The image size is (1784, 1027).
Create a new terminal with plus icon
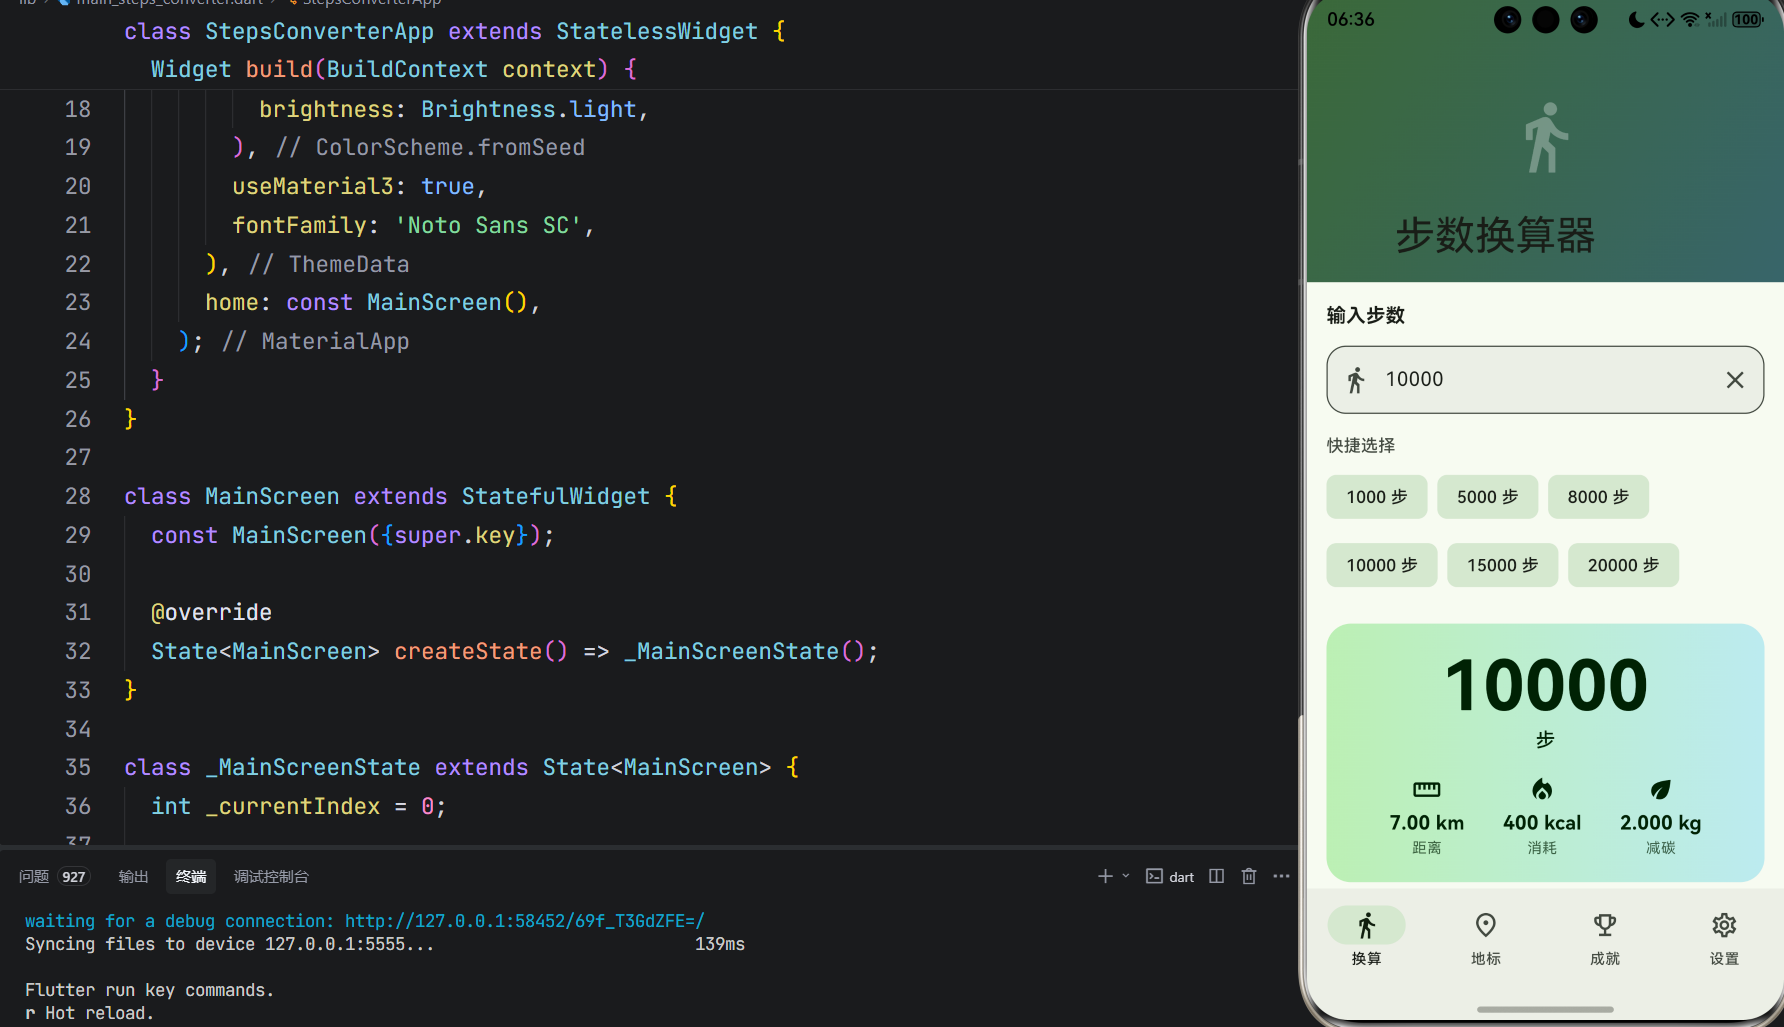(x=1105, y=876)
